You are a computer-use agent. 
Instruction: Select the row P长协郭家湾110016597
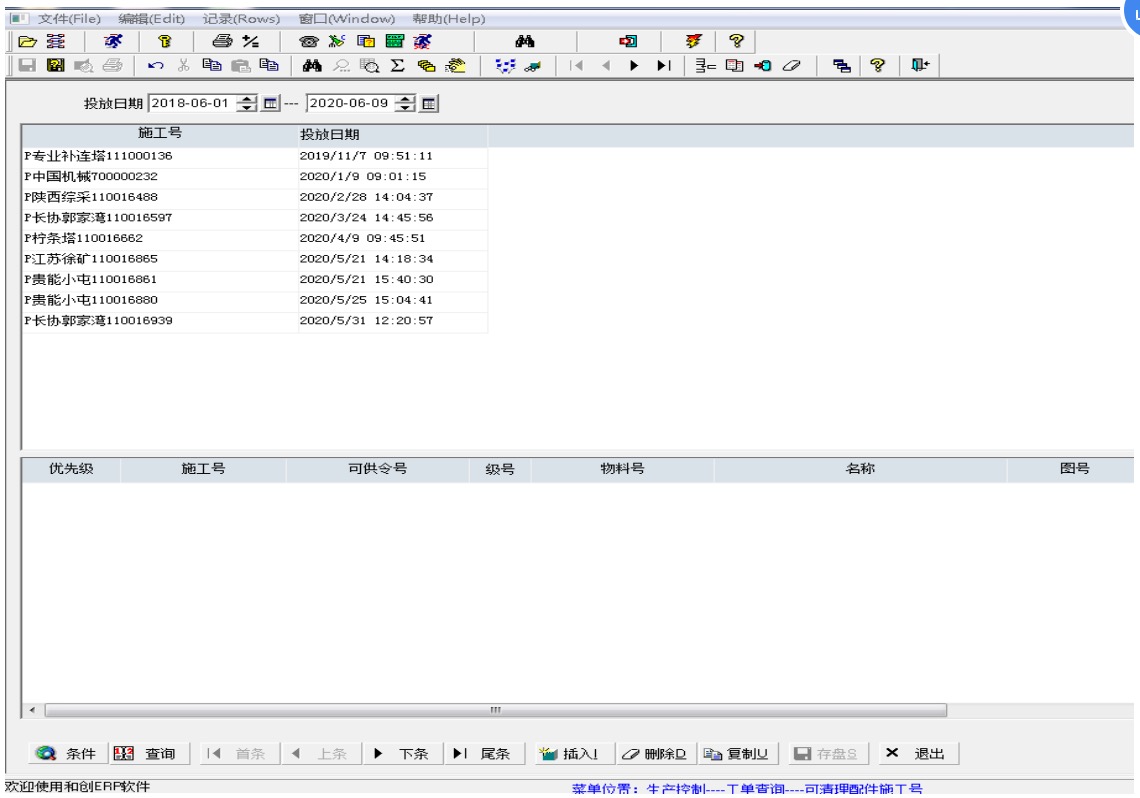click(x=254, y=218)
